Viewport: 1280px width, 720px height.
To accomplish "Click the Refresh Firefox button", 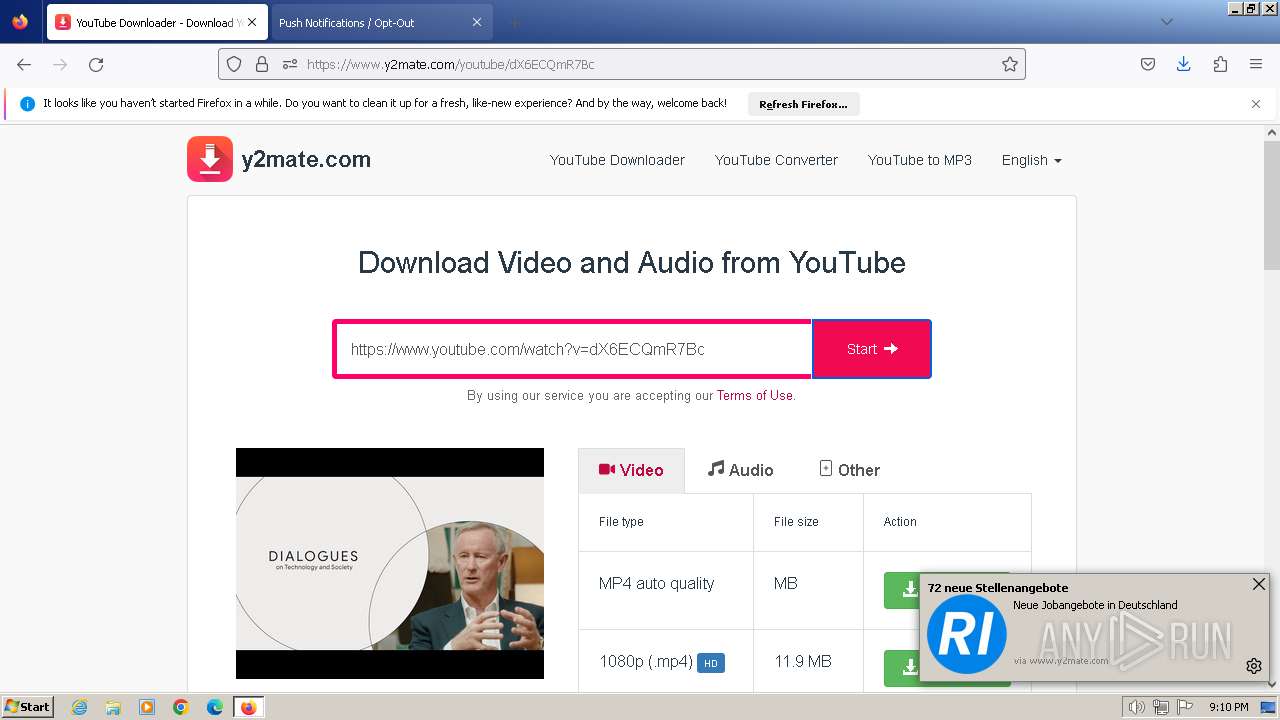I will click(803, 104).
